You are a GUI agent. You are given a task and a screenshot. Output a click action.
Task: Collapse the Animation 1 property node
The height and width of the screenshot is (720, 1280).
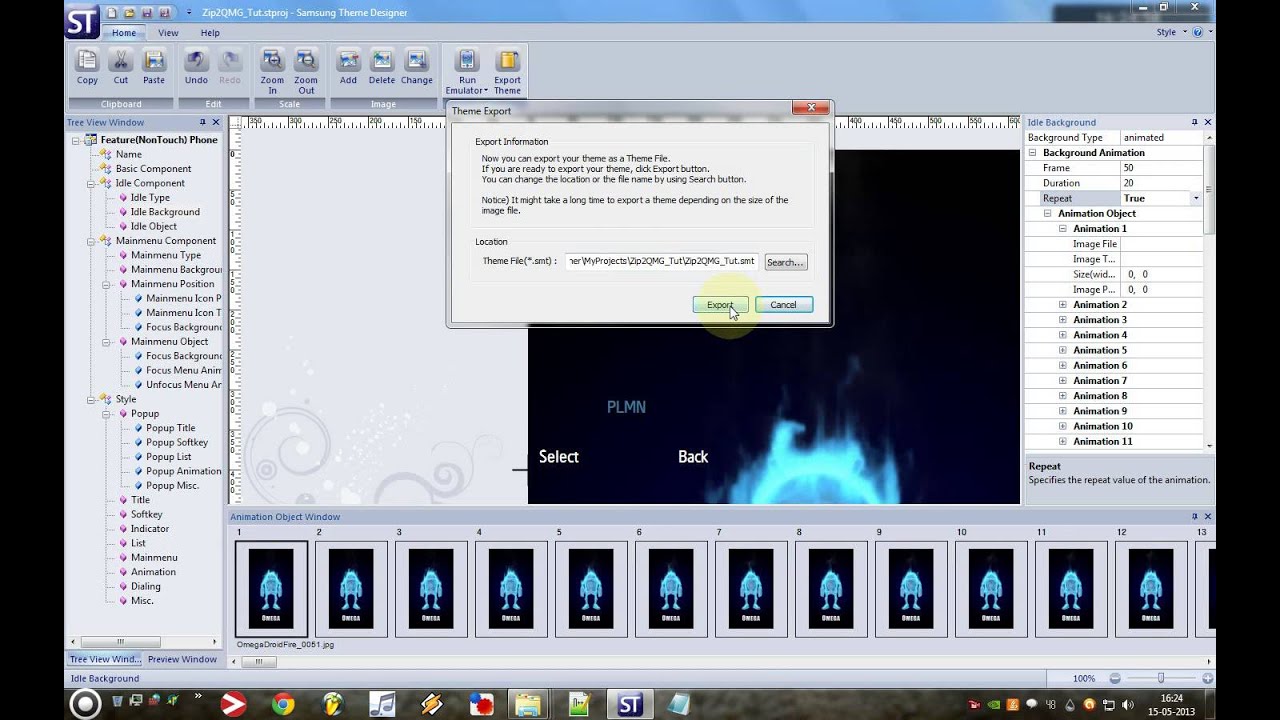point(1063,229)
